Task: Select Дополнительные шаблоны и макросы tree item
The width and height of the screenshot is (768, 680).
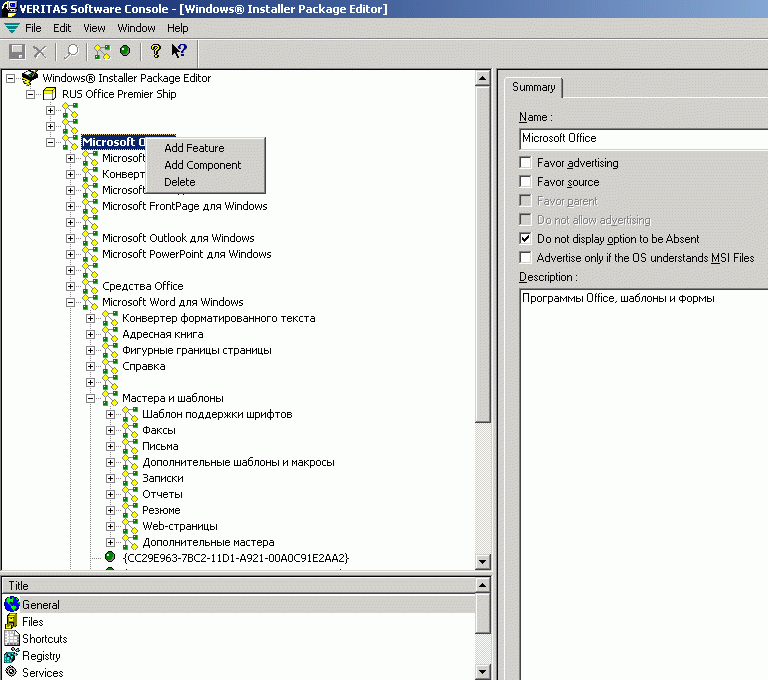Action: coord(239,462)
